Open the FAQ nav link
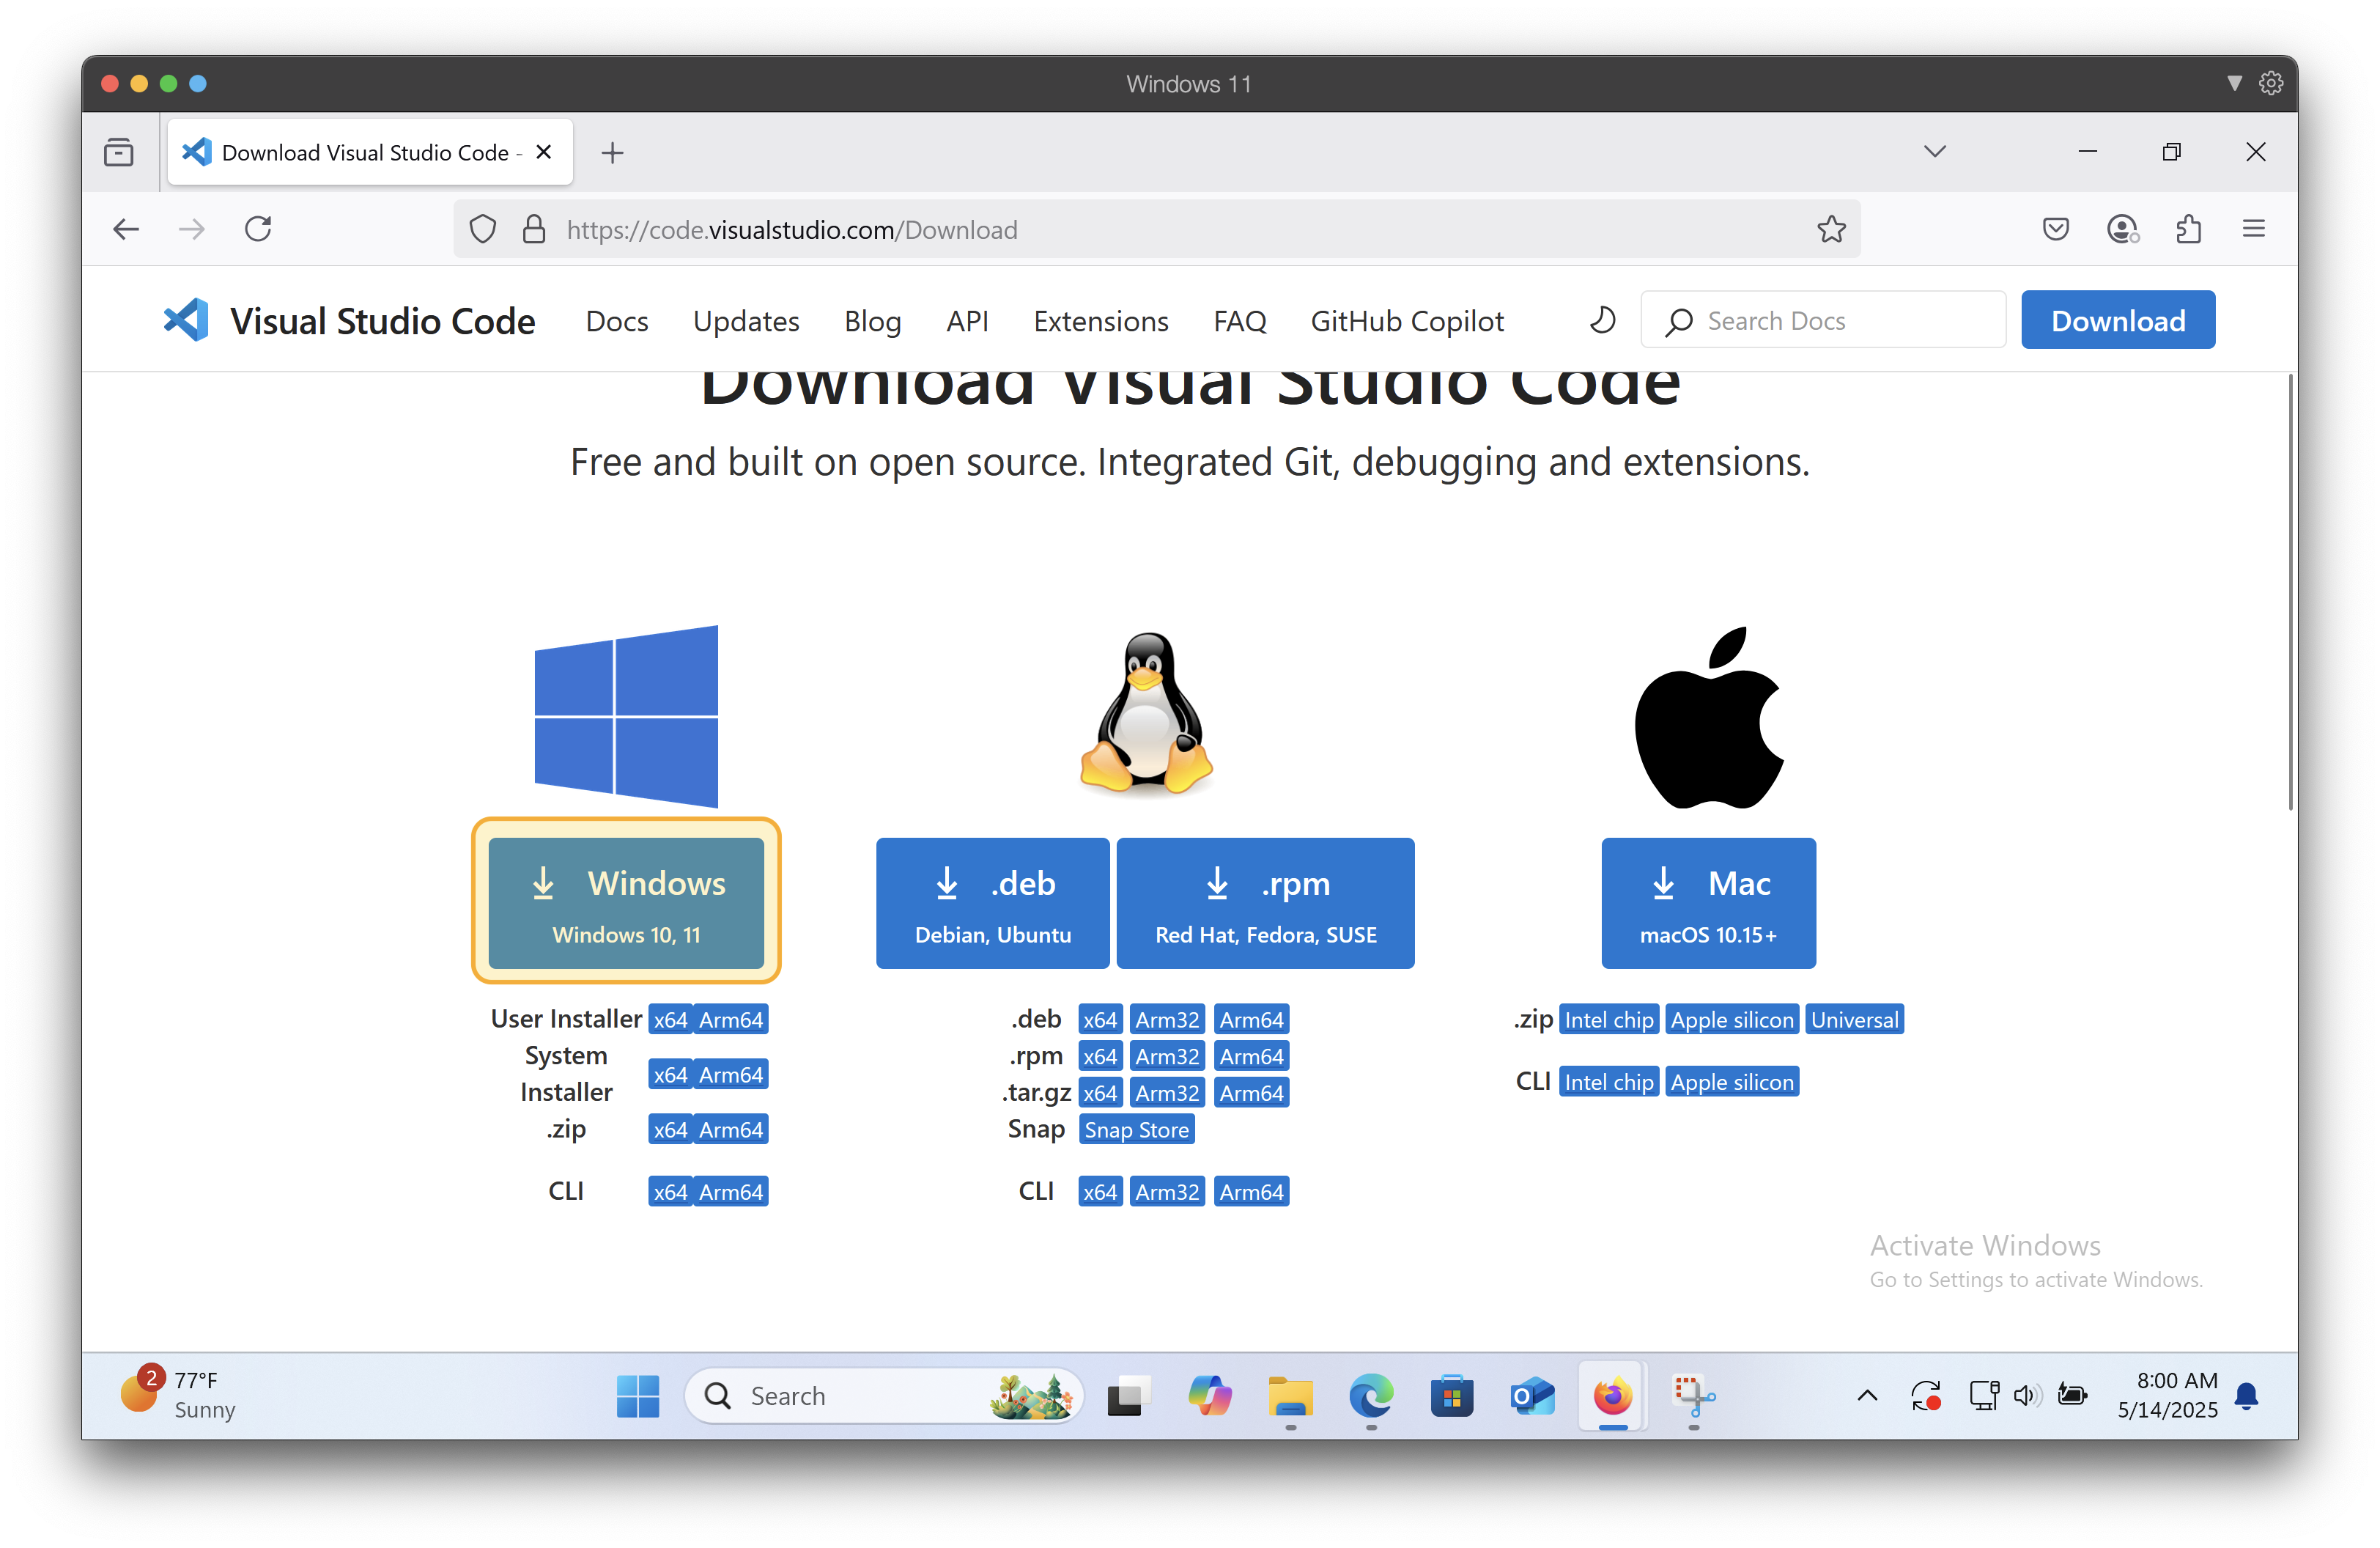Image resolution: width=2380 pixels, height=1548 pixels. tap(1239, 321)
